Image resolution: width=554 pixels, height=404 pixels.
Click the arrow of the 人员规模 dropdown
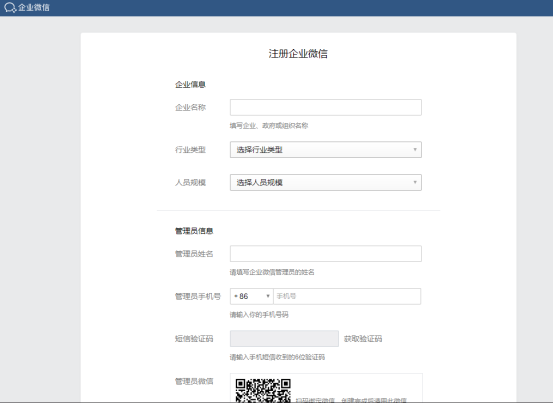pyautogui.click(x=415, y=182)
